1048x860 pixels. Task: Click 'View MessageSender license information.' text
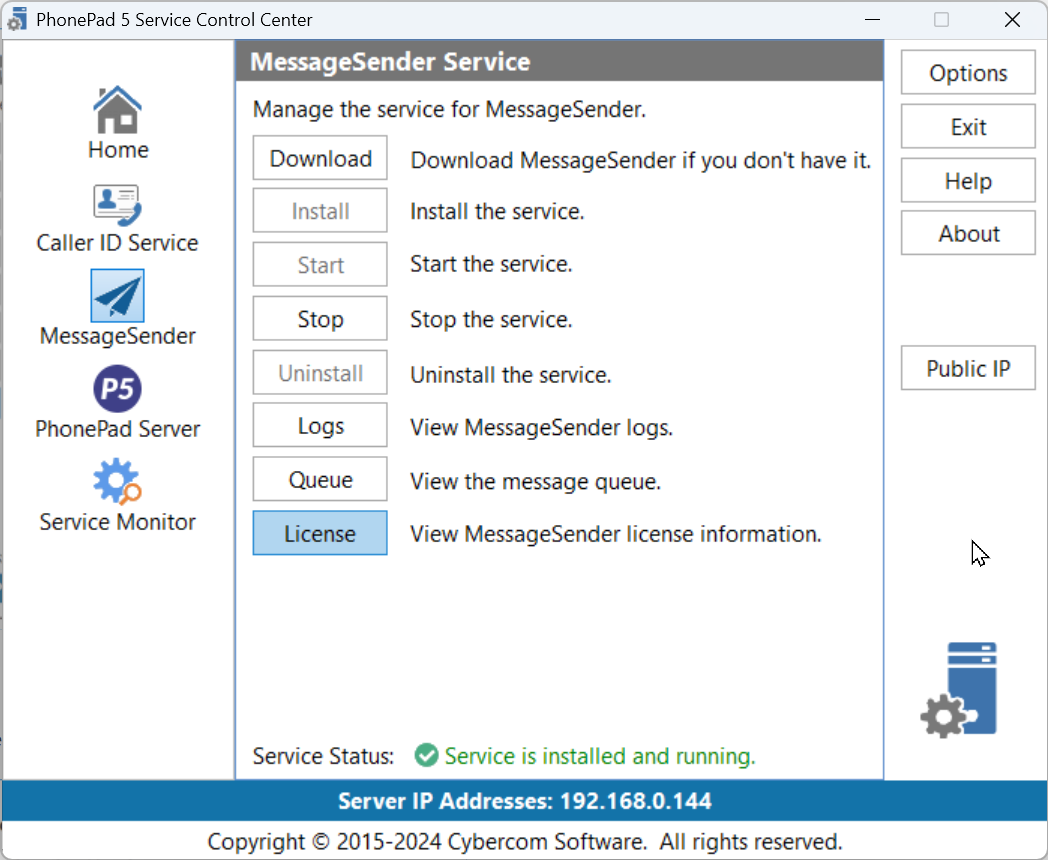[x=616, y=534]
